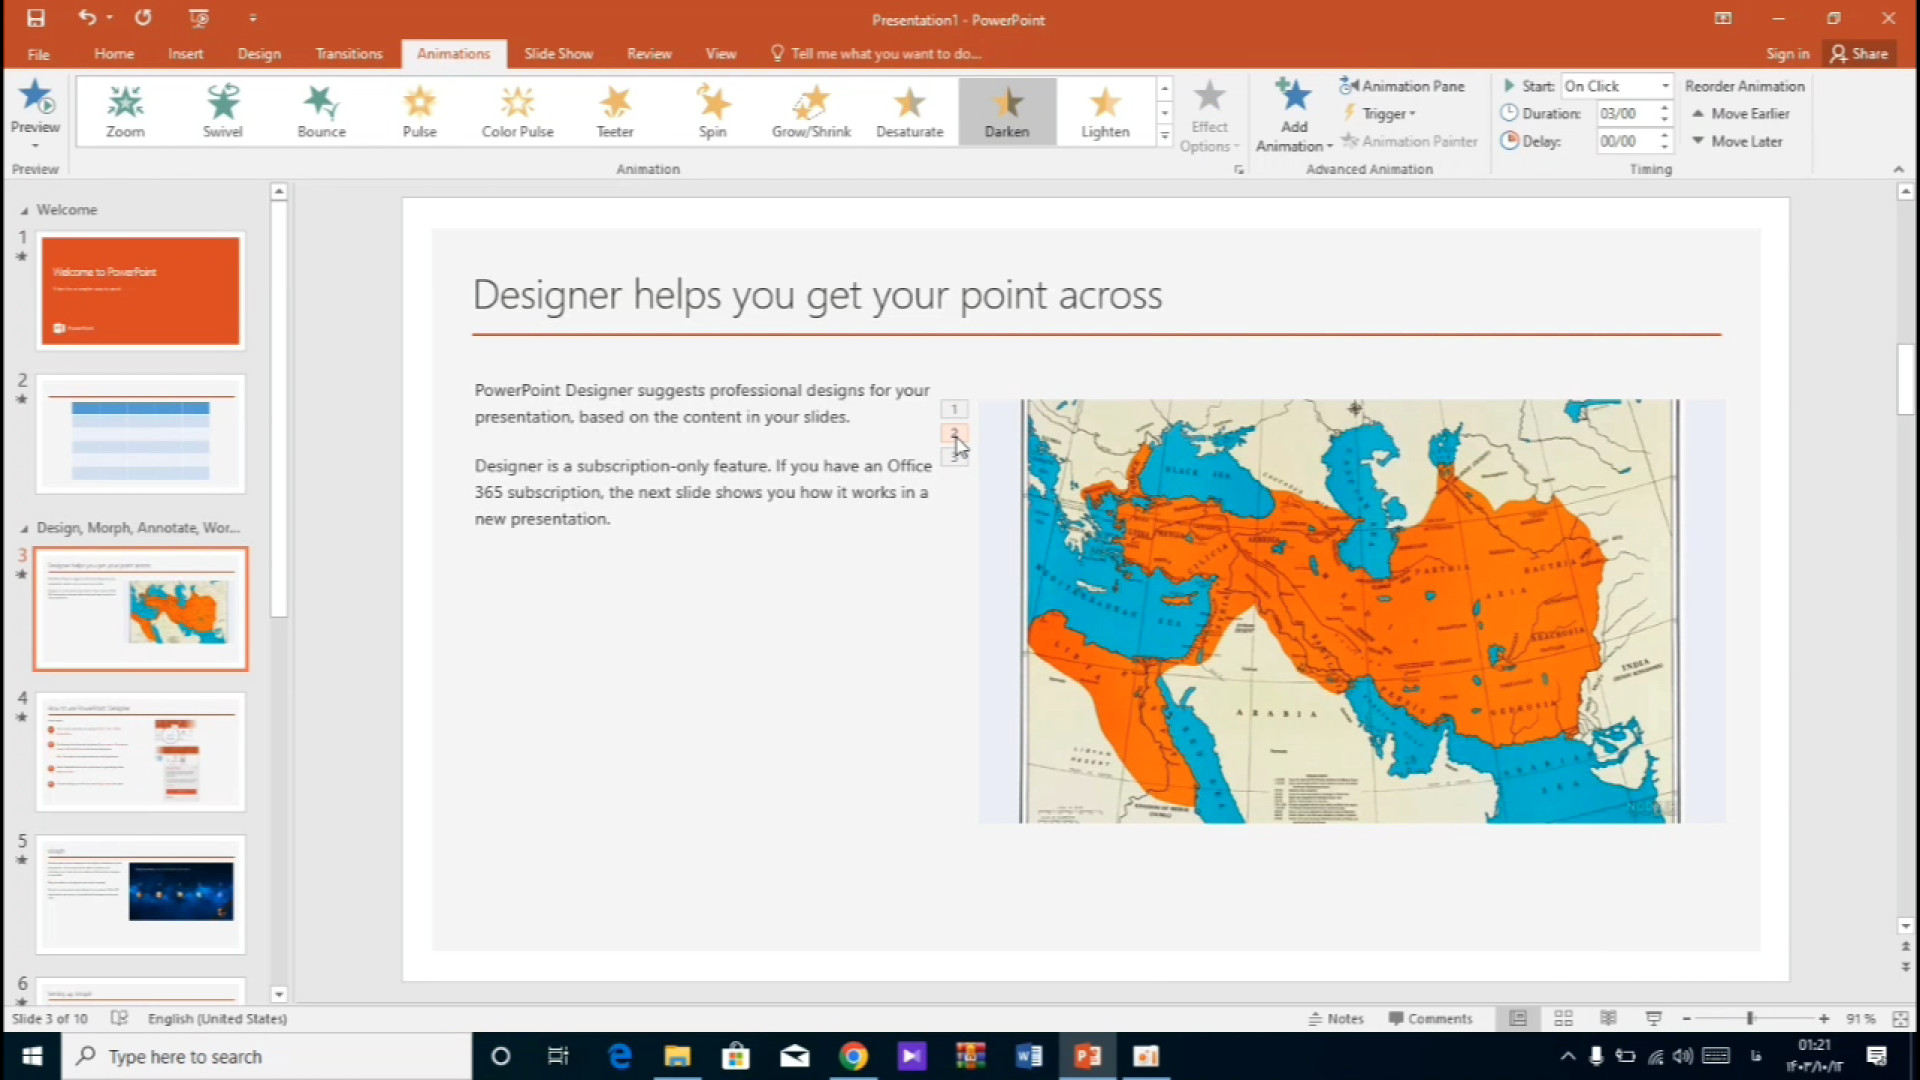Screen dimensions: 1920x1080
Task: Open the Review tab
Action: pos(649,54)
